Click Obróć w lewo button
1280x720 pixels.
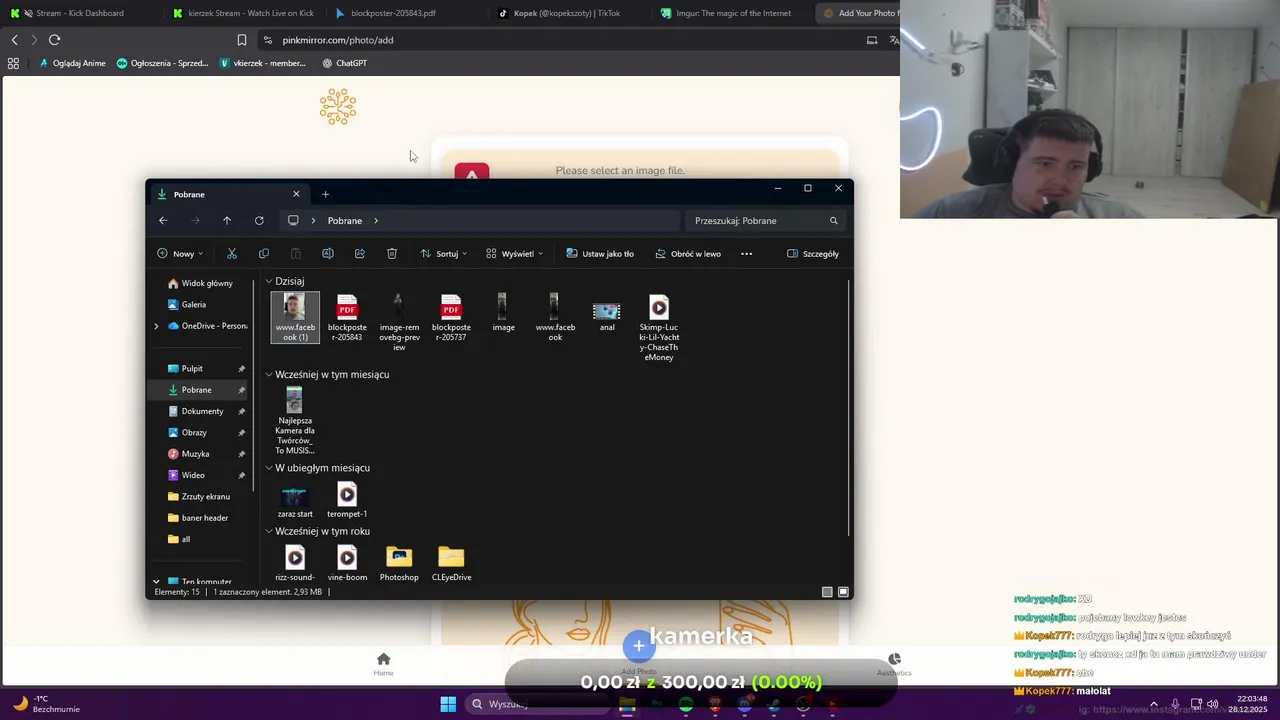click(688, 254)
